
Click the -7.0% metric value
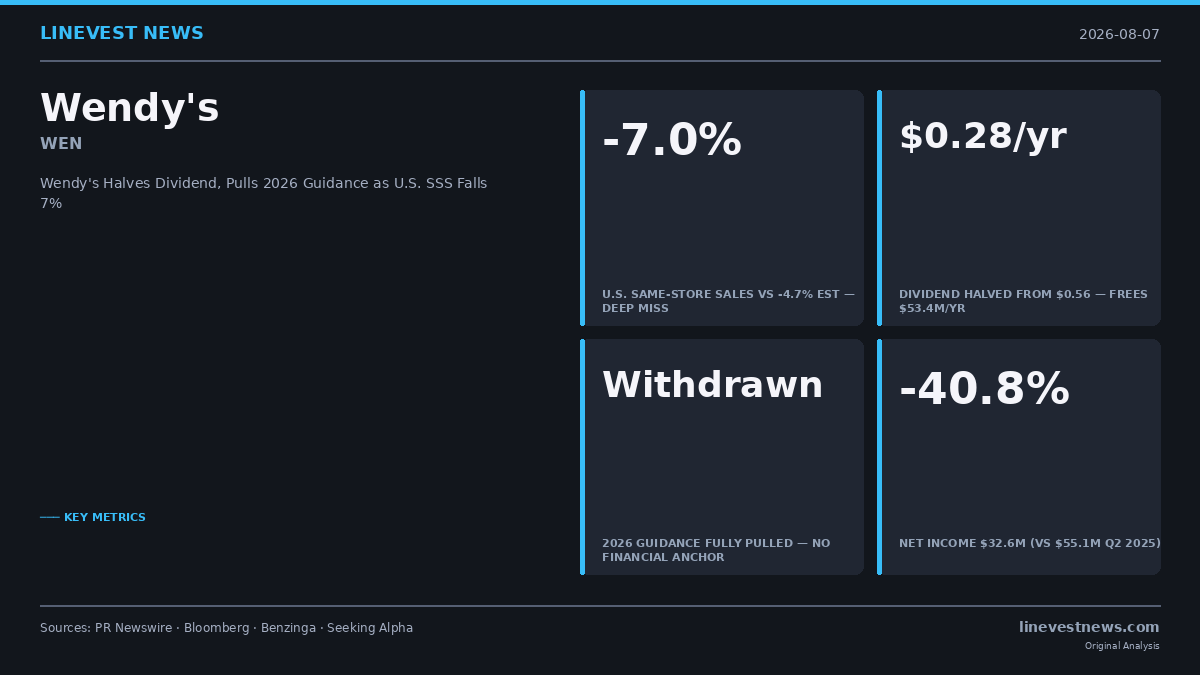click(x=671, y=140)
